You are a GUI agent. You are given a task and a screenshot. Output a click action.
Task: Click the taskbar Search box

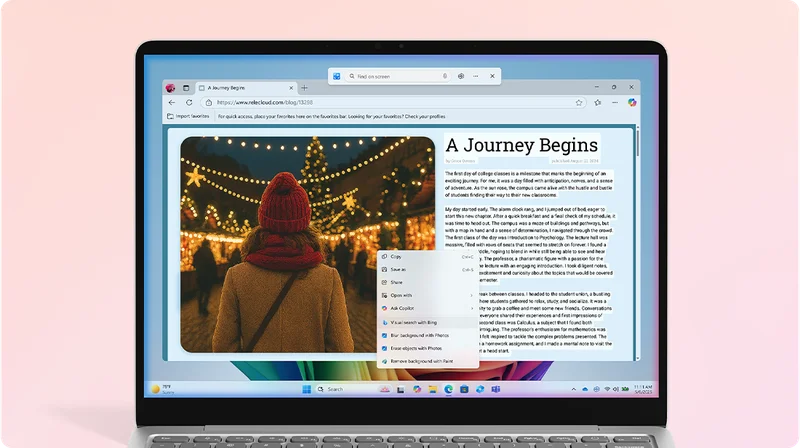[x=352, y=389]
